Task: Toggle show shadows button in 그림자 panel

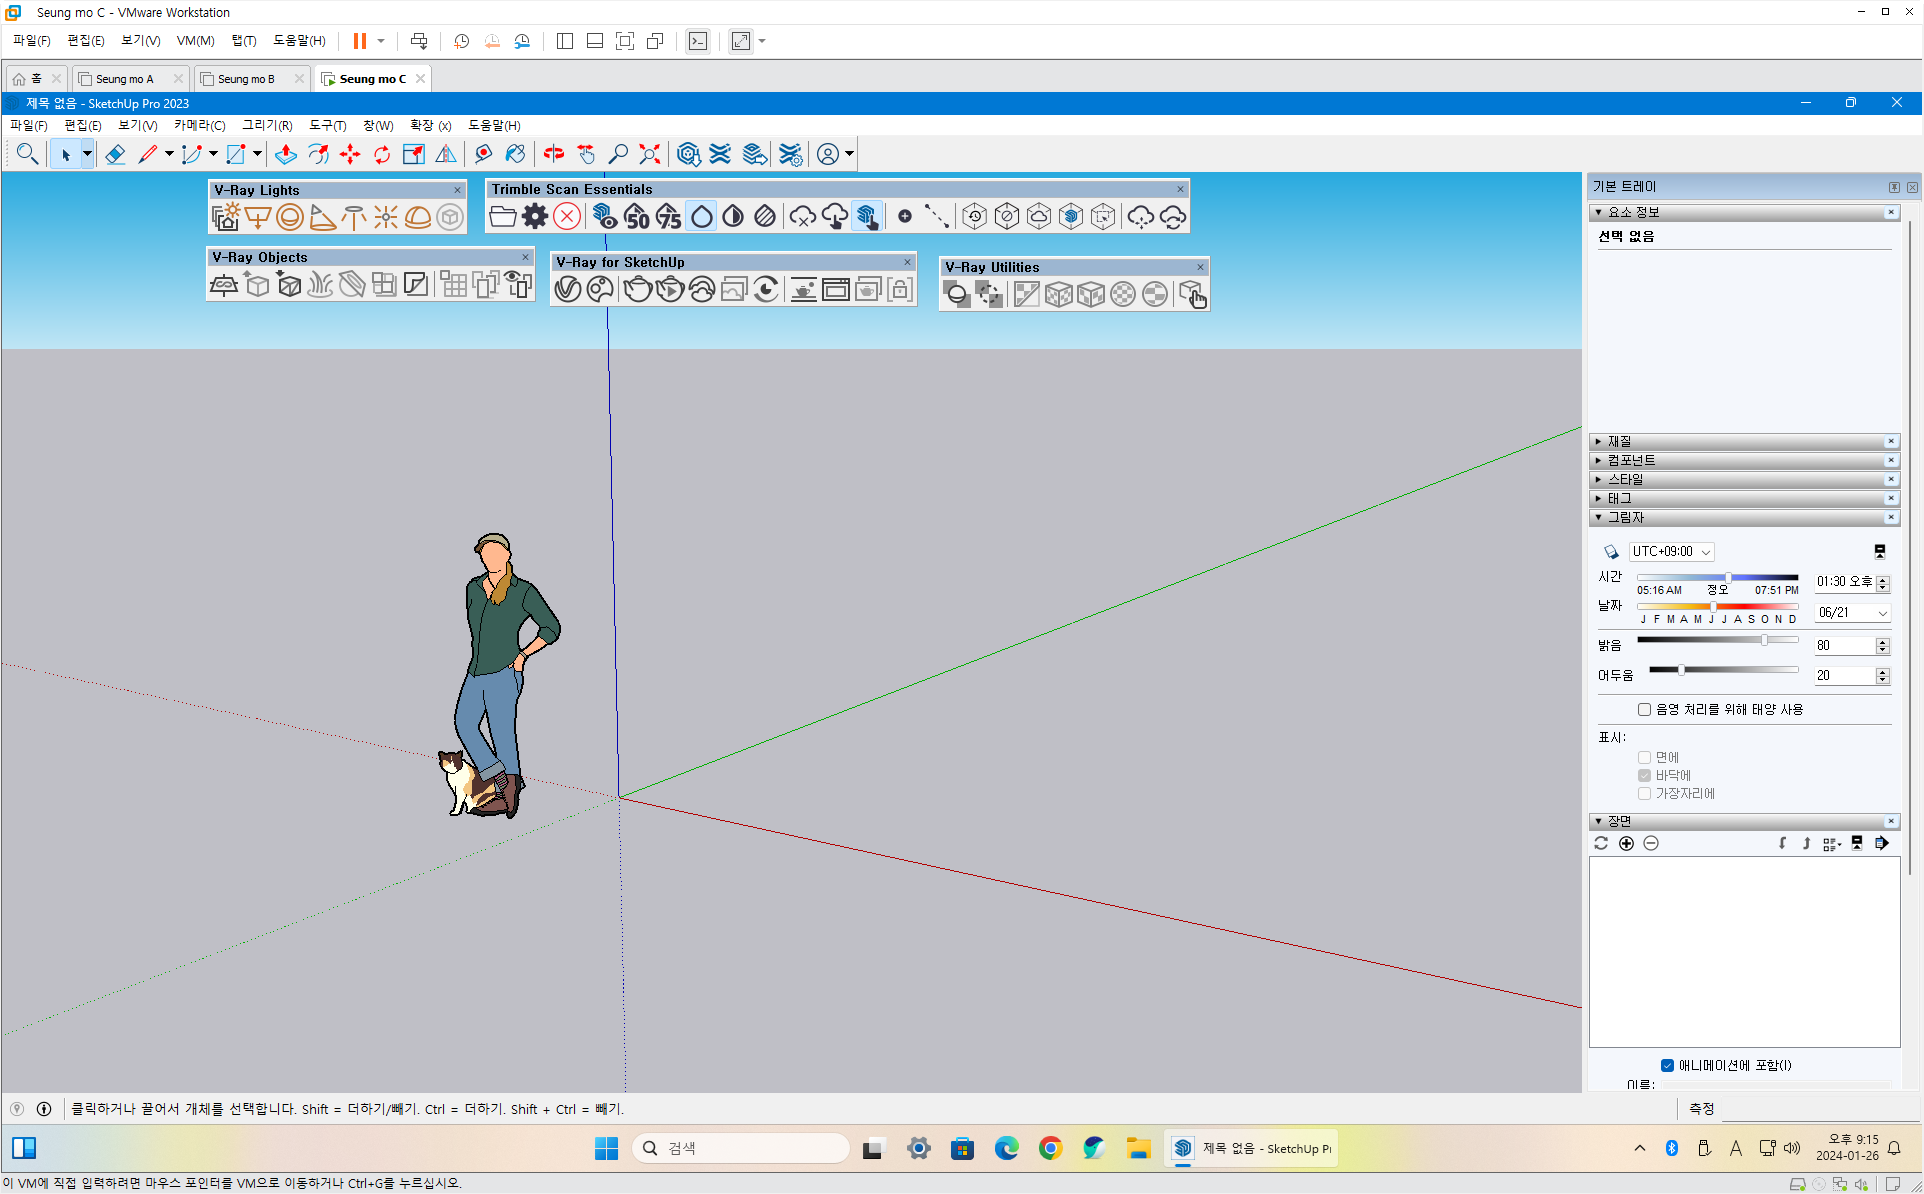Action: tap(1611, 552)
